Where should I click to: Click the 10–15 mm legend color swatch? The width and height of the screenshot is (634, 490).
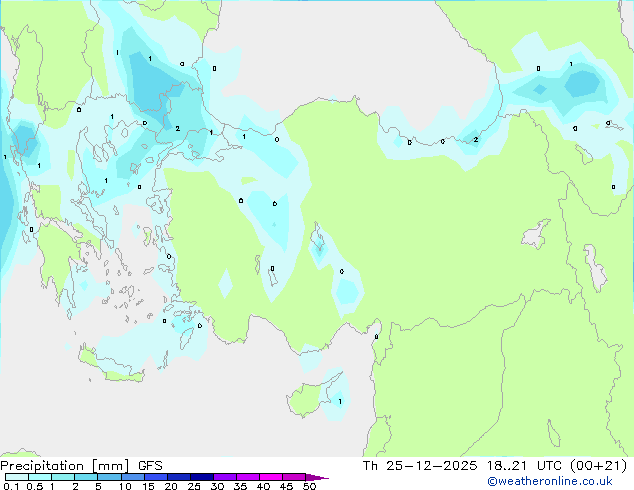pyautogui.click(x=133, y=477)
